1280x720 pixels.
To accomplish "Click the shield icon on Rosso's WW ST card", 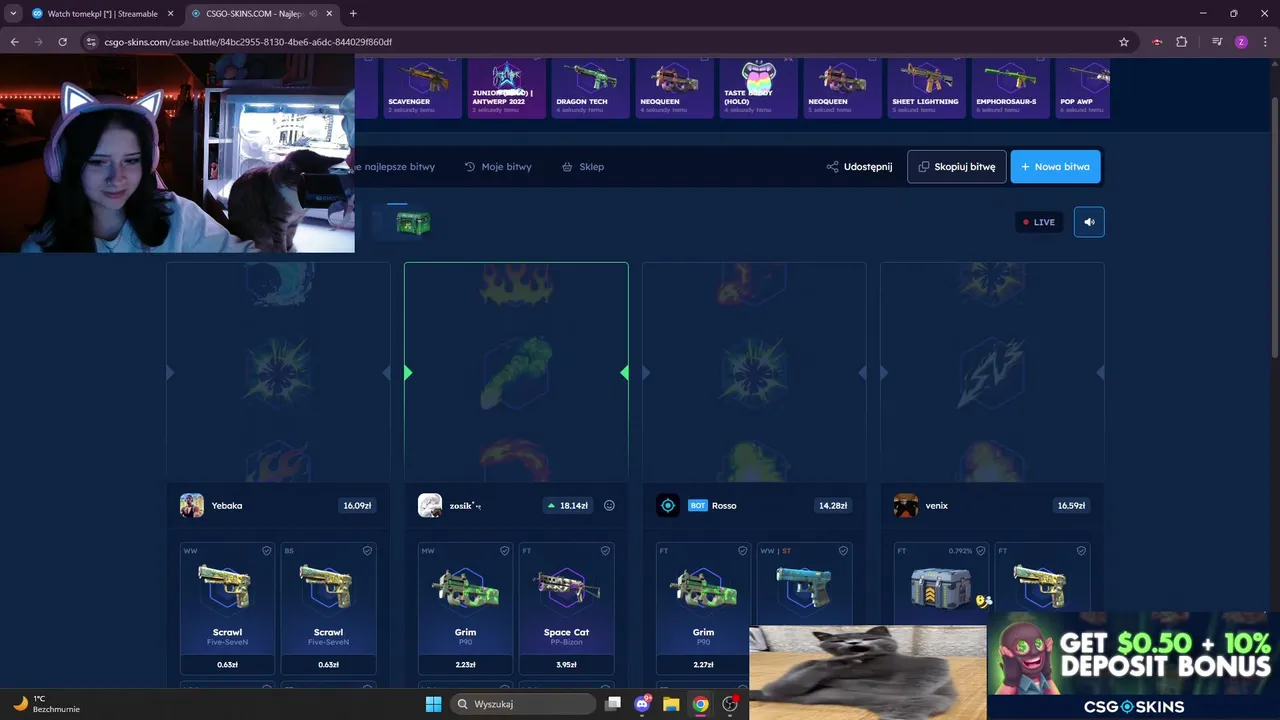I will (844, 550).
